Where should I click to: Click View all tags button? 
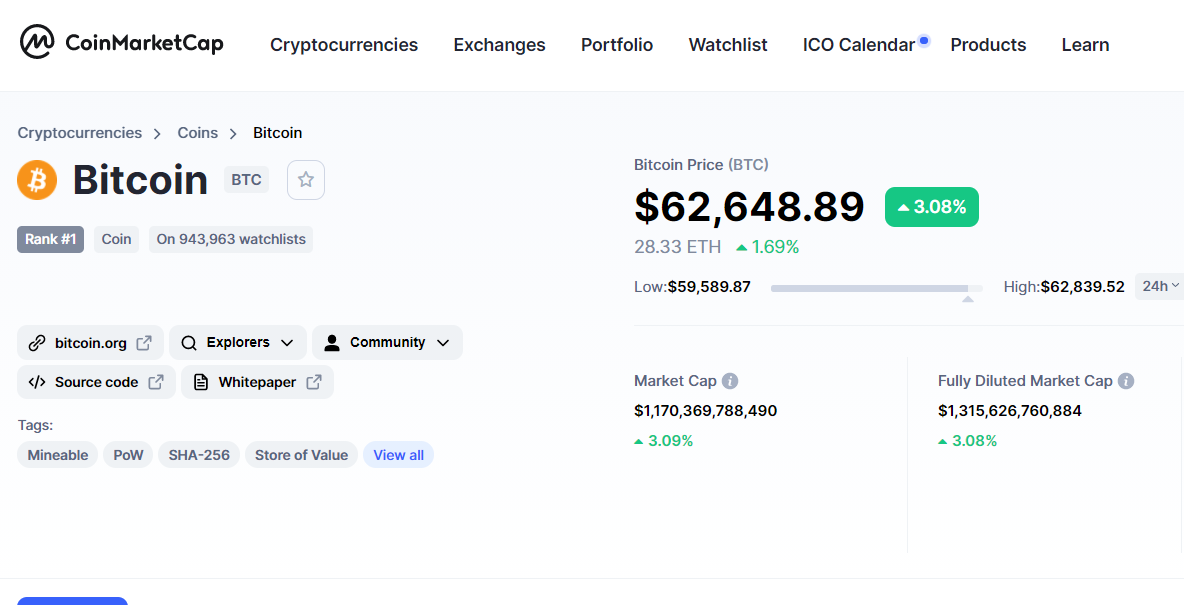pos(399,455)
